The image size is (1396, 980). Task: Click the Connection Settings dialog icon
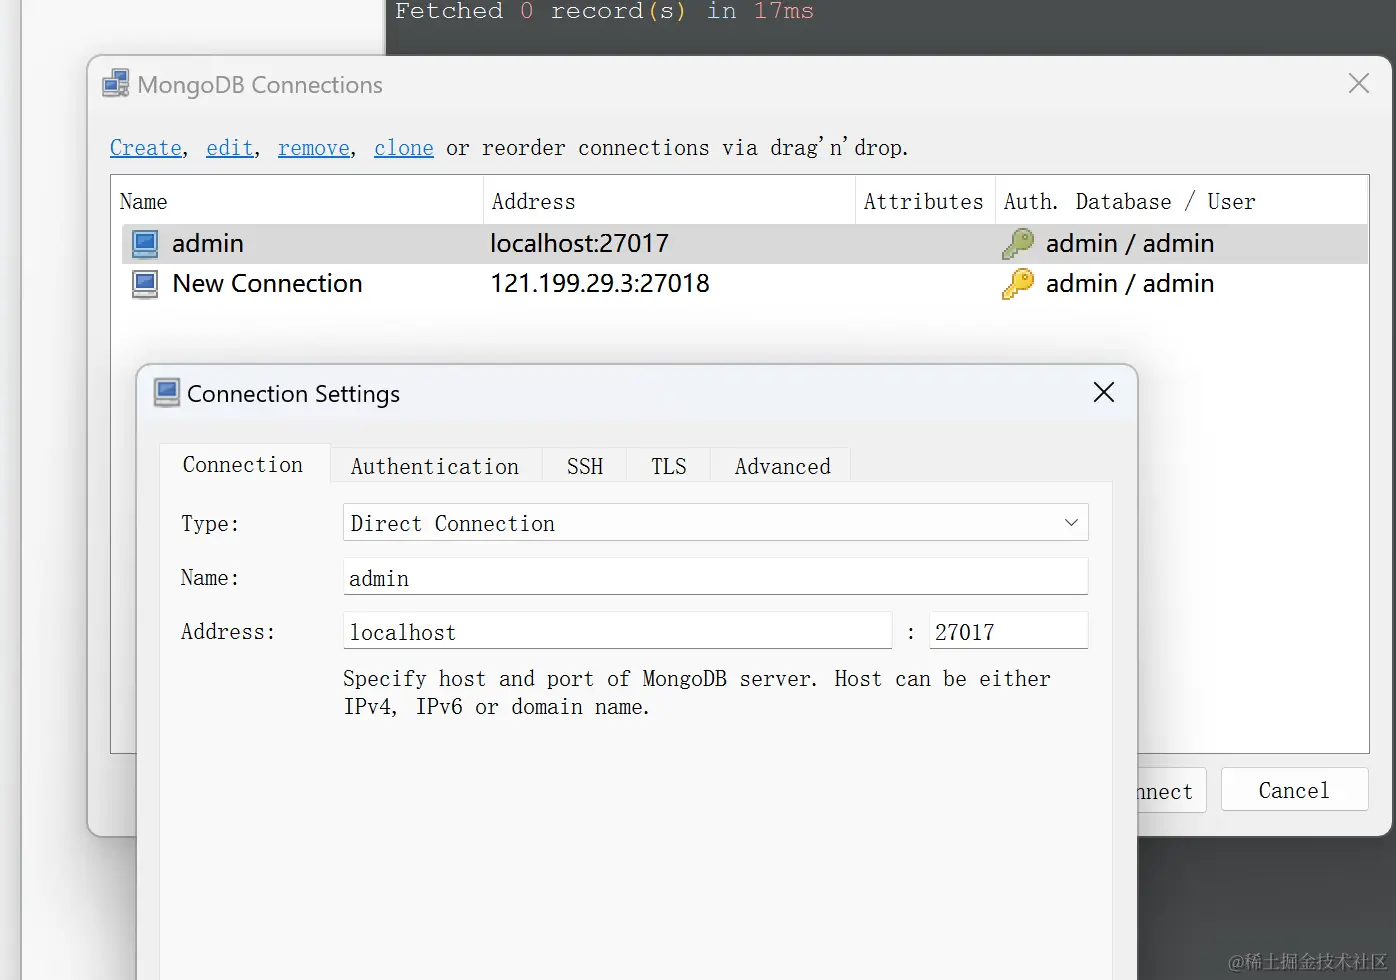(167, 393)
